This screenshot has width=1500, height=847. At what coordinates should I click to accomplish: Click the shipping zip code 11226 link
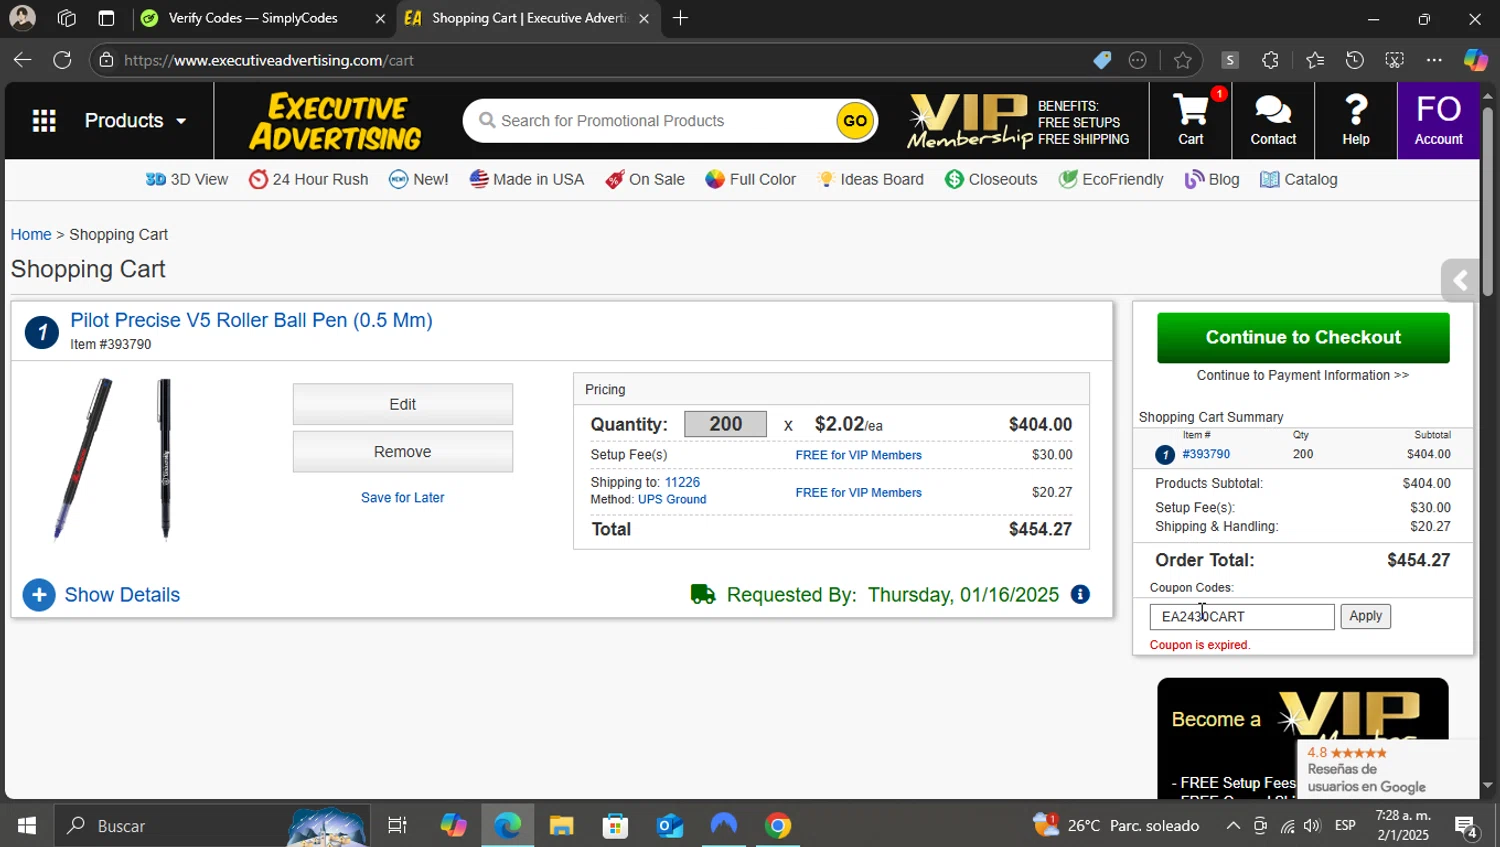[682, 483]
